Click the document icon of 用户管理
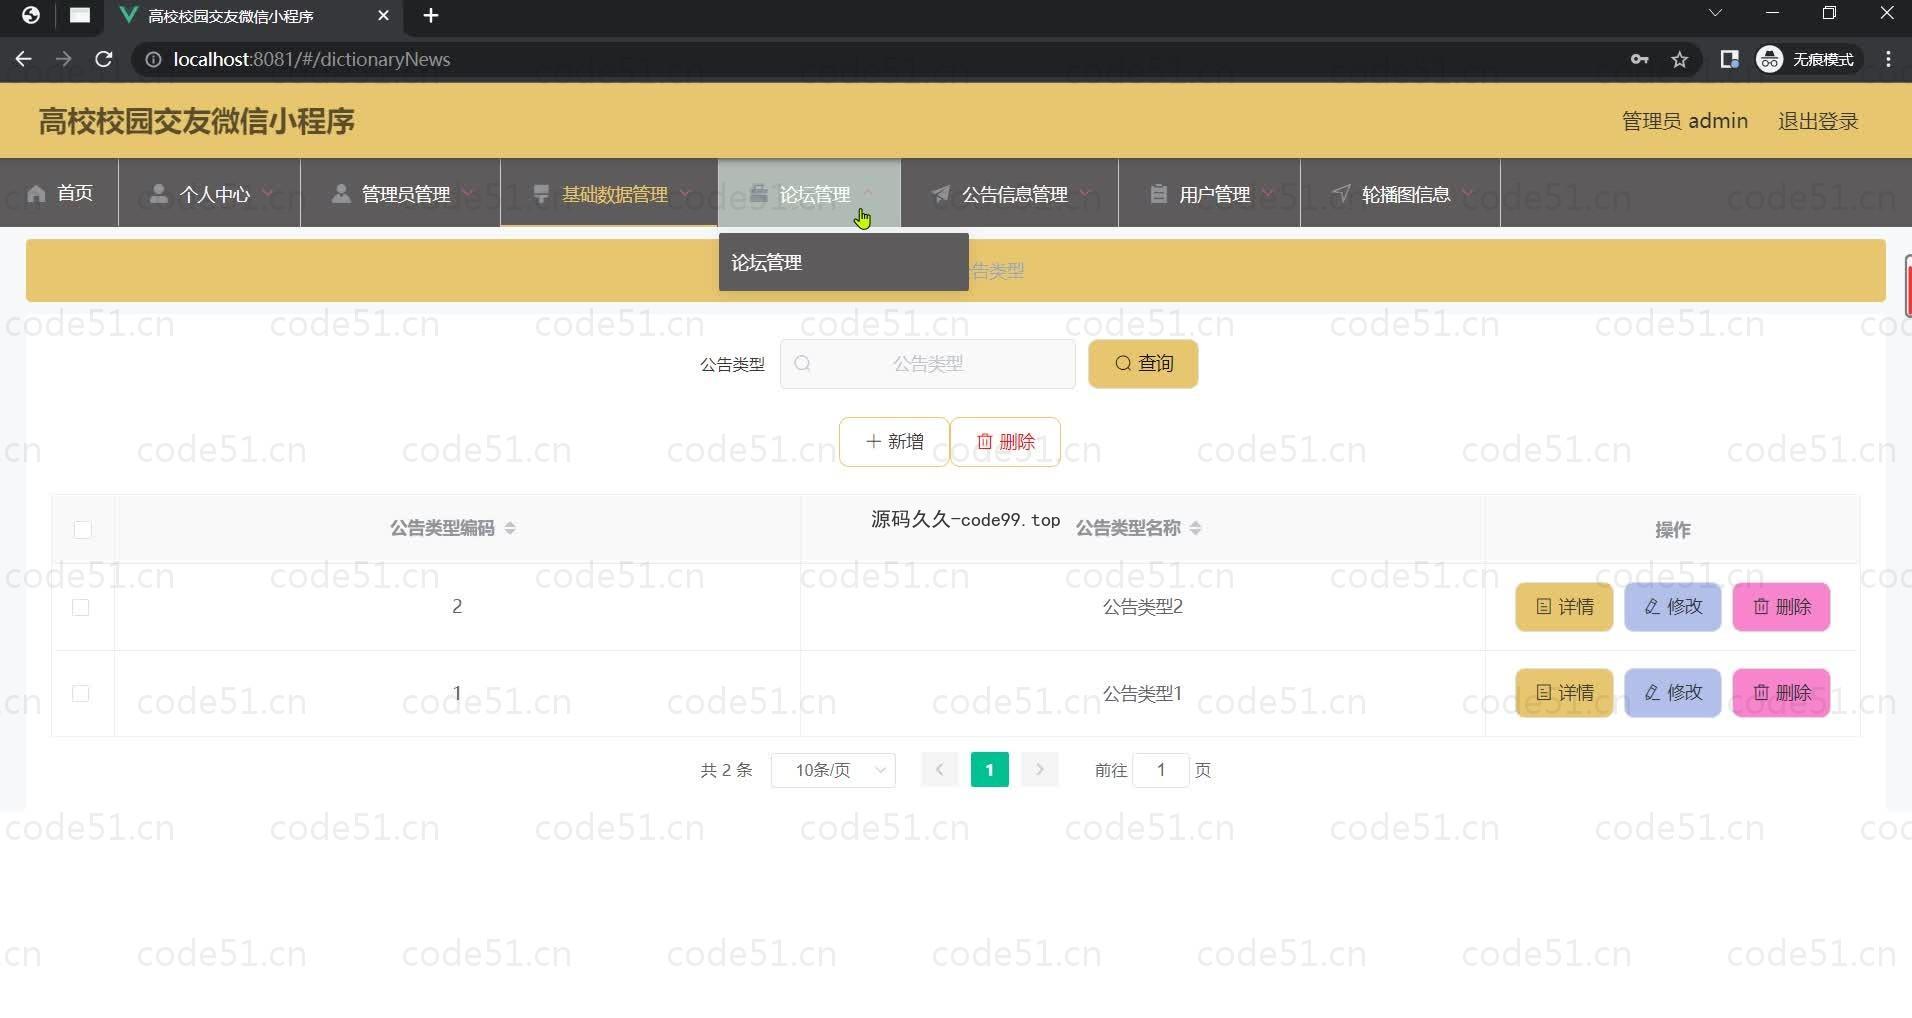Screen dimensions: 1912x1018 click(1158, 193)
